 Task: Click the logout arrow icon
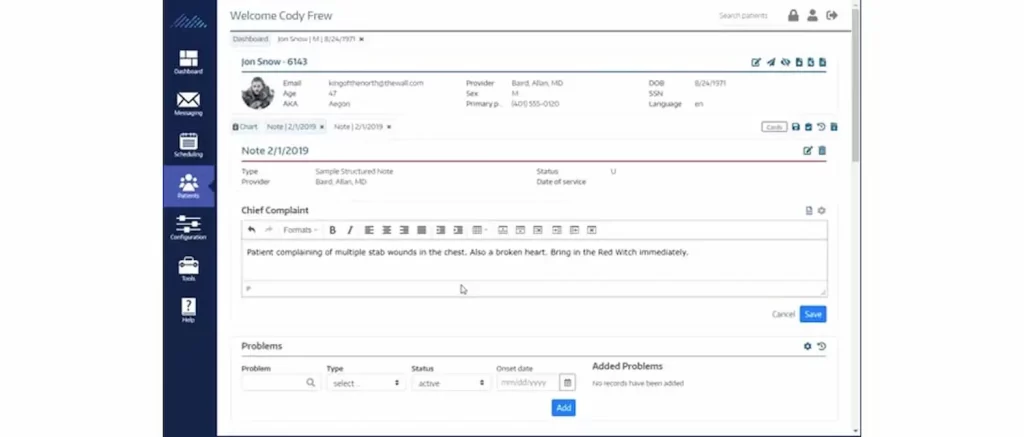[x=831, y=16]
